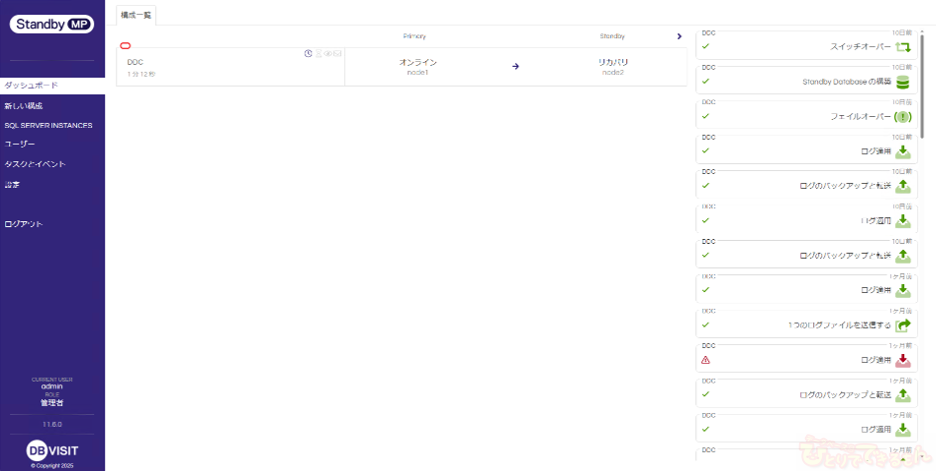
Task: Click the envelope notification icon in DOC row
Action: [x=337, y=54]
